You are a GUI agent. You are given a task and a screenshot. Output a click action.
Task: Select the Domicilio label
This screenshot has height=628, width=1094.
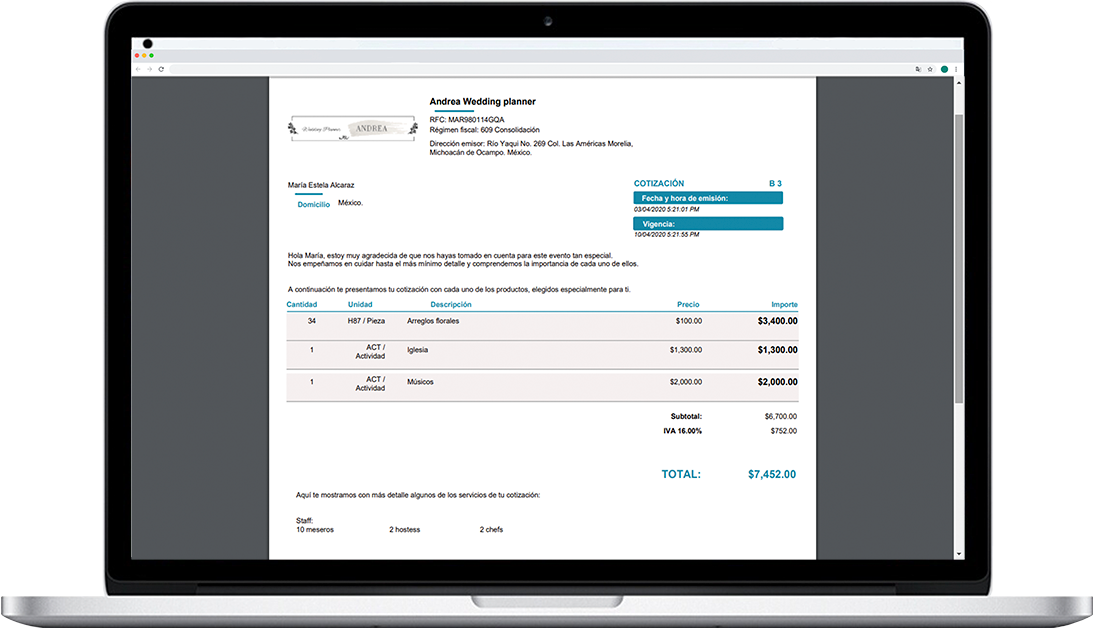tap(313, 204)
